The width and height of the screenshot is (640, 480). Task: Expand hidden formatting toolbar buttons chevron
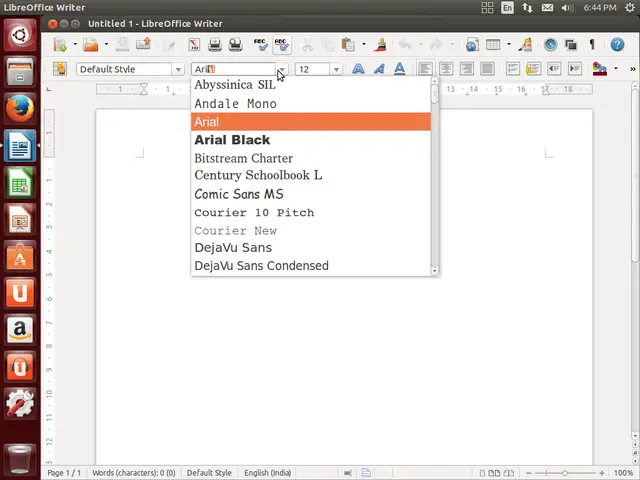coord(633,69)
